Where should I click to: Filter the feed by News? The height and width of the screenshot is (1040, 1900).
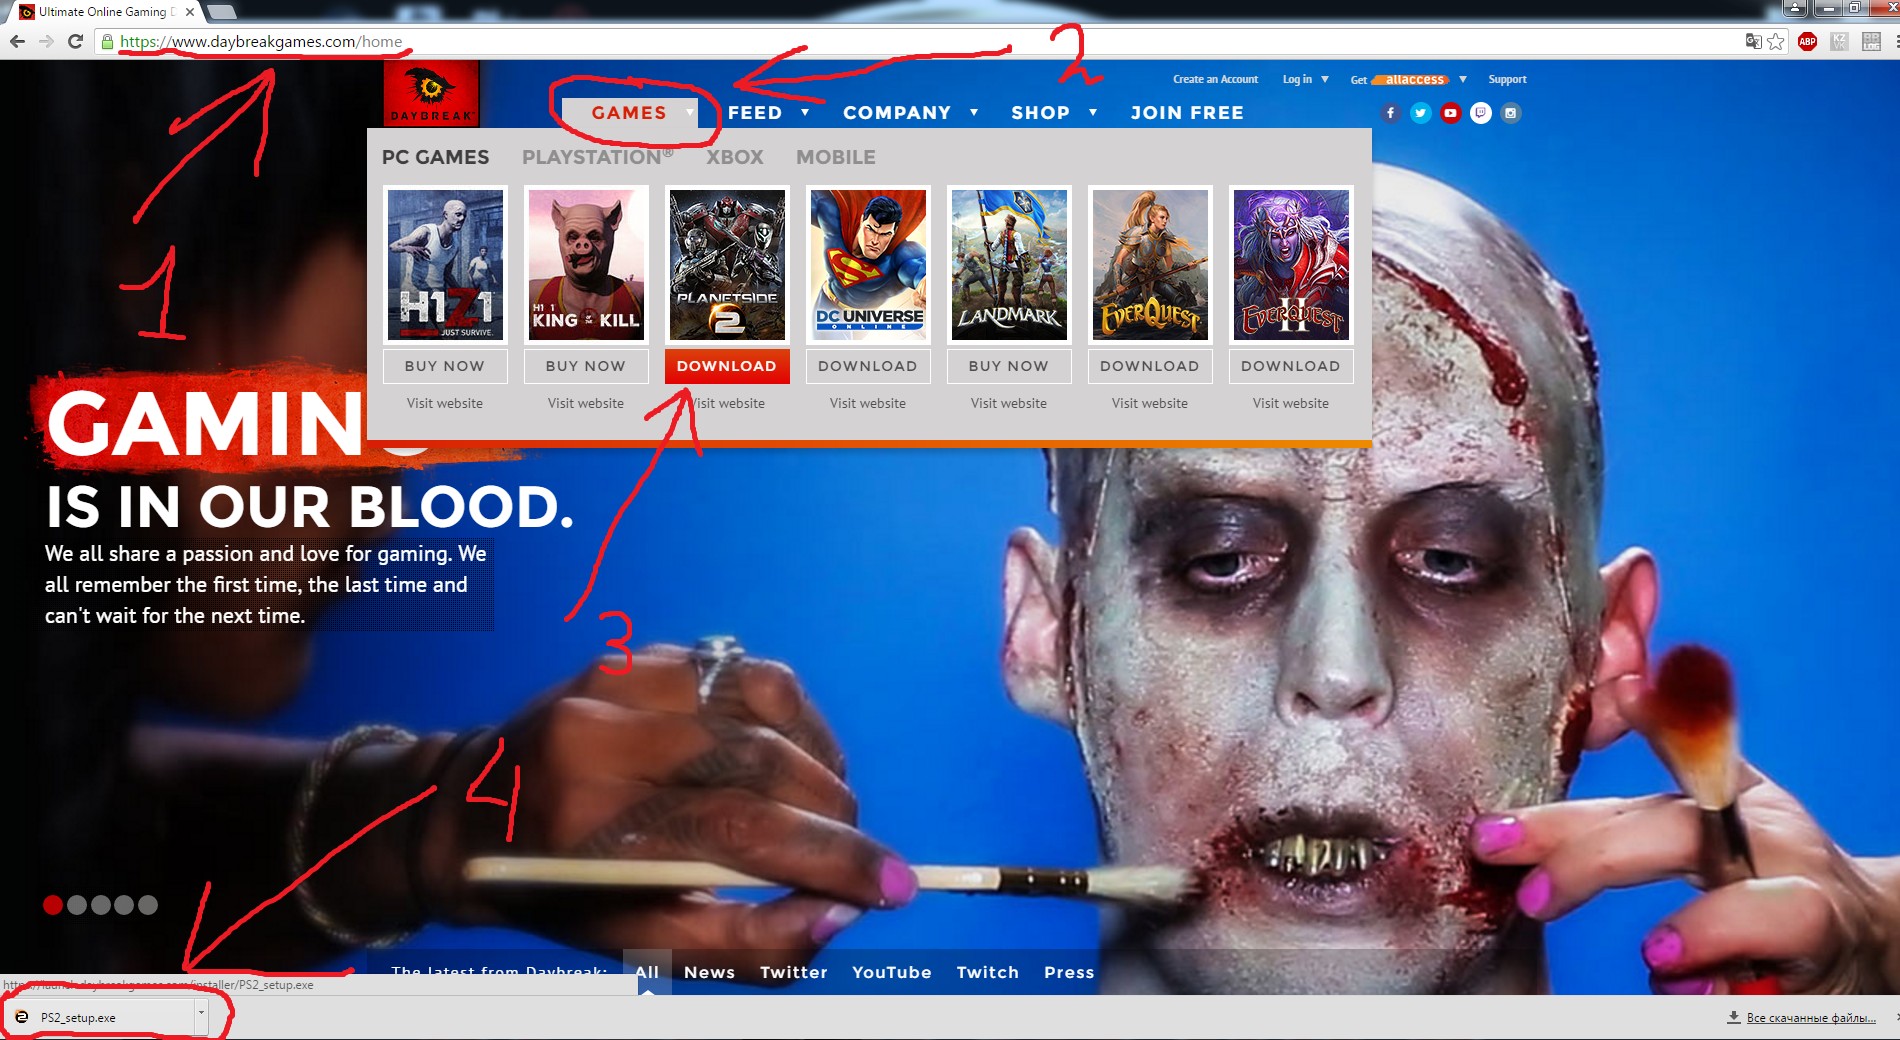coord(709,972)
